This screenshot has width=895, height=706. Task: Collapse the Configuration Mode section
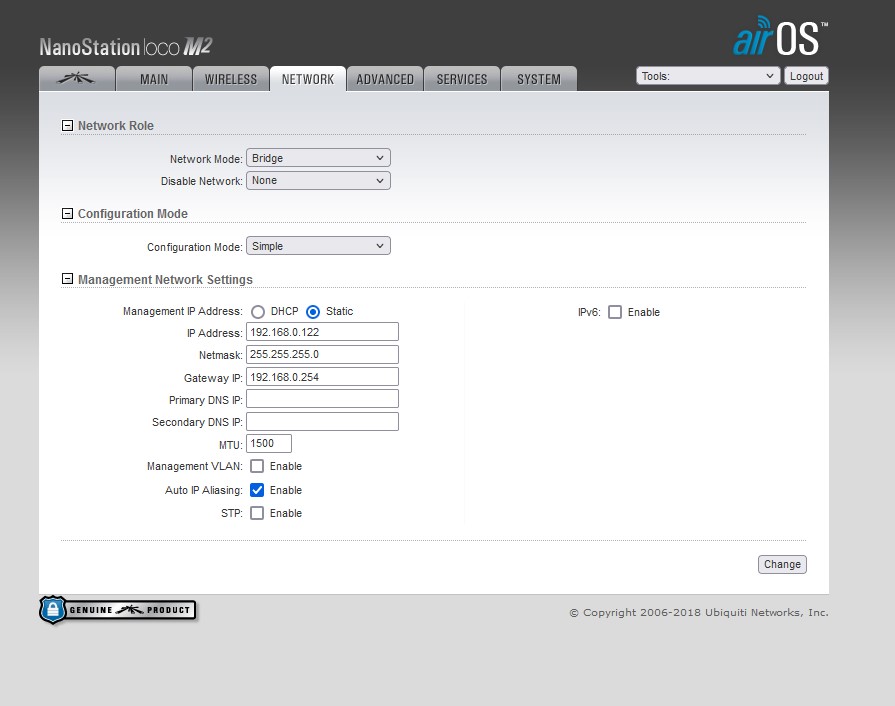67,213
